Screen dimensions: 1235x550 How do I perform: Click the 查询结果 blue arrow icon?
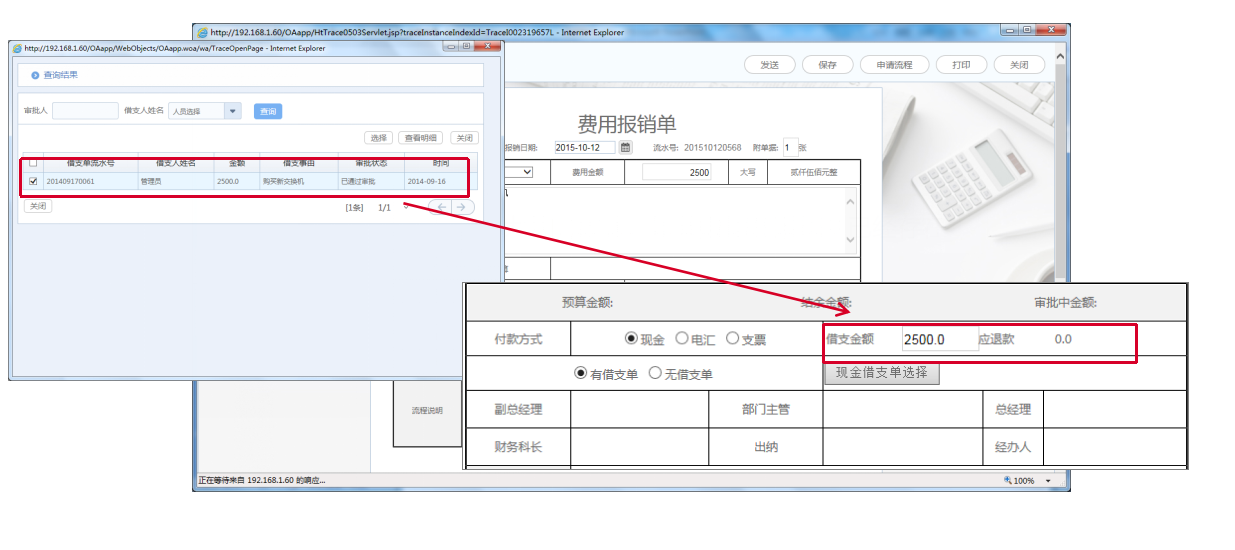coord(35,75)
